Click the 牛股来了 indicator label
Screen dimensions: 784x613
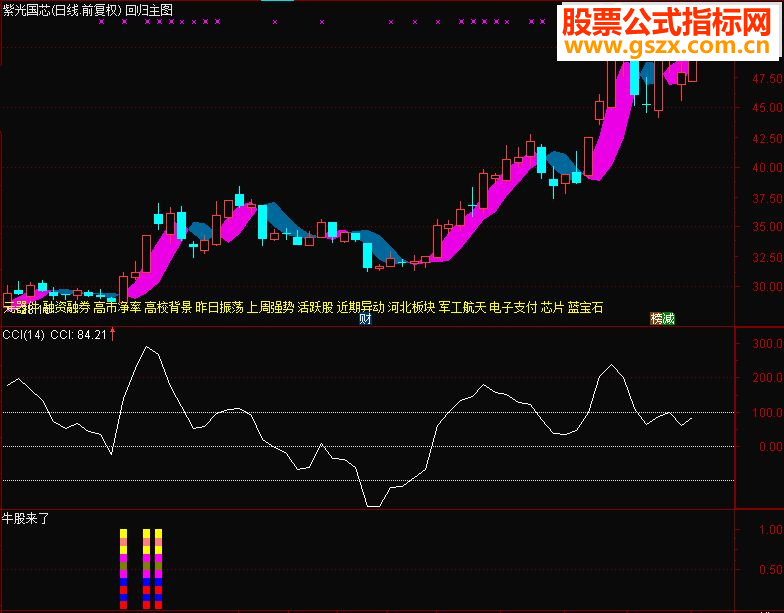click(x=26, y=518)
